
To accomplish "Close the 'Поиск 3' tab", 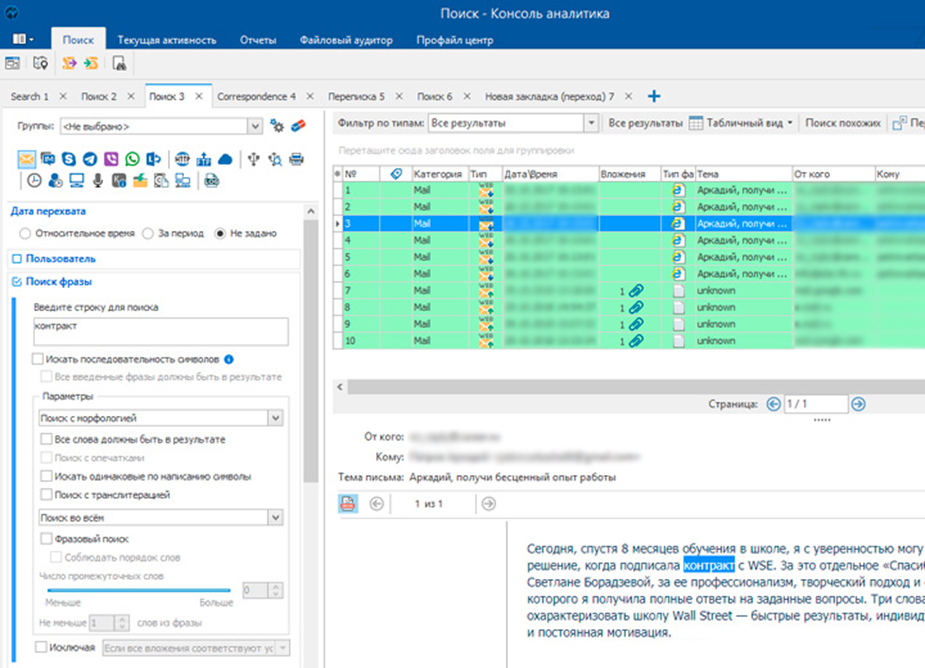I will tap(199, 96).
